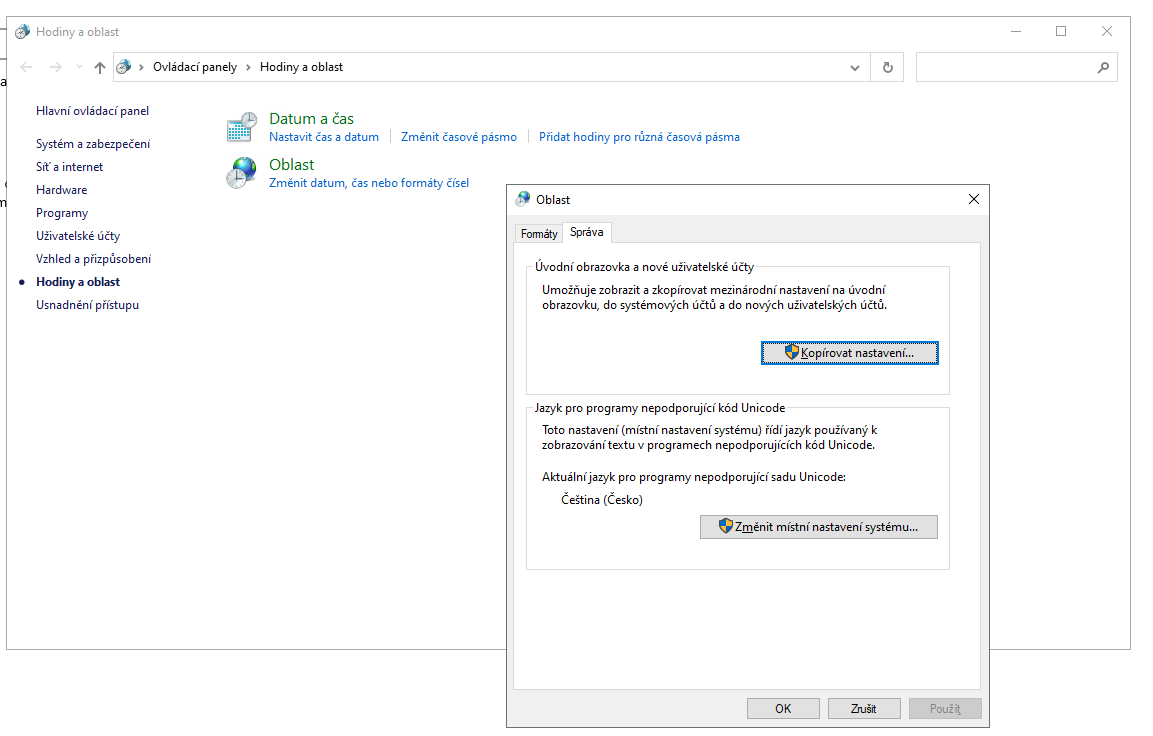Expand the address bar history dropdown
Viewport: 1153px width, 736px height.
(x=855, y=67)
